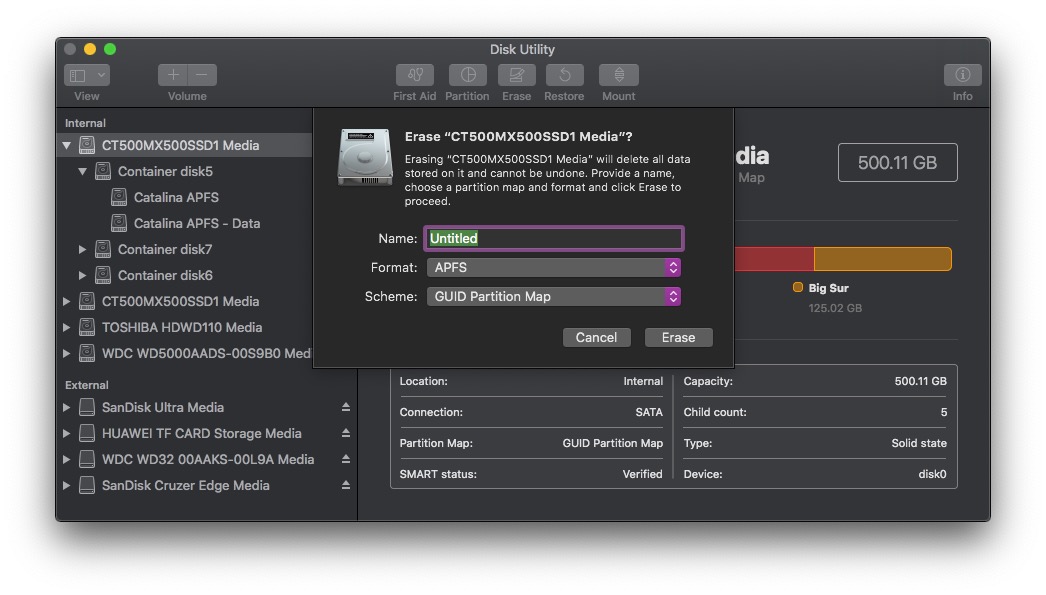Screen dimensions: 1046x595
Task: Click the Mount toolbar icon
Action: [619, 75]
